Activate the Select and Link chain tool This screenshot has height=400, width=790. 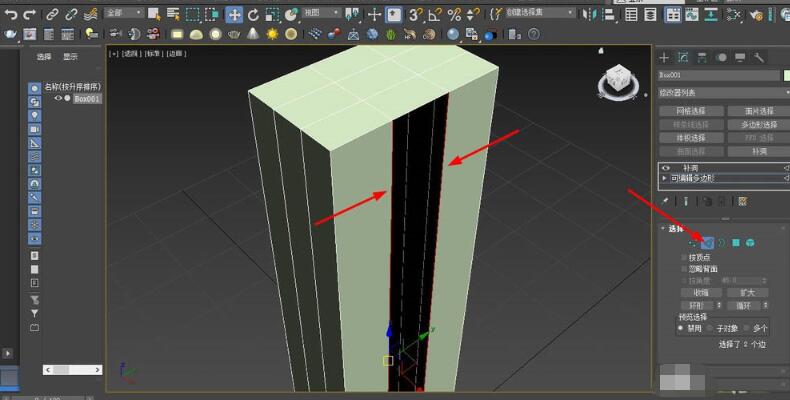click(52, 15)
